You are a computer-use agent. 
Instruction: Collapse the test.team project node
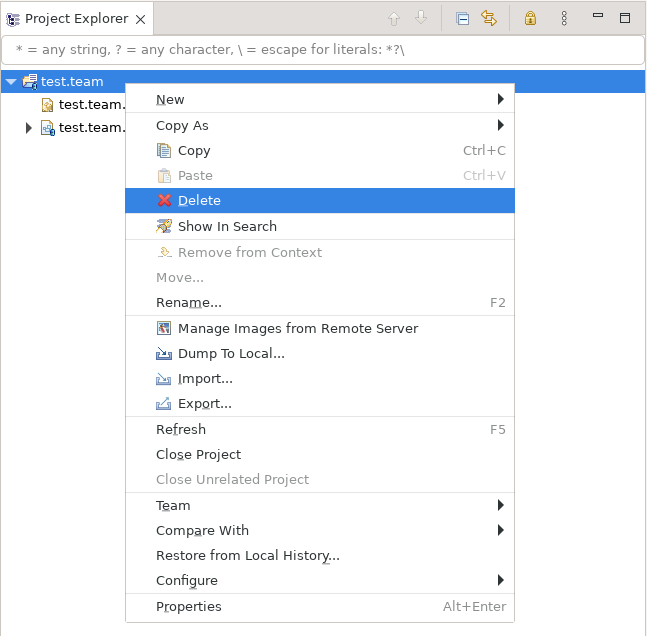pos(11,82)
